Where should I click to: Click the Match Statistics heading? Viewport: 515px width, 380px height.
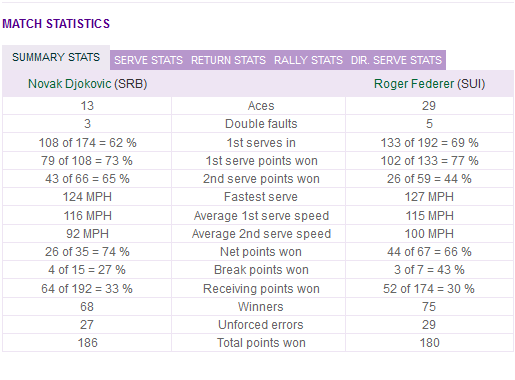[56, 24]
